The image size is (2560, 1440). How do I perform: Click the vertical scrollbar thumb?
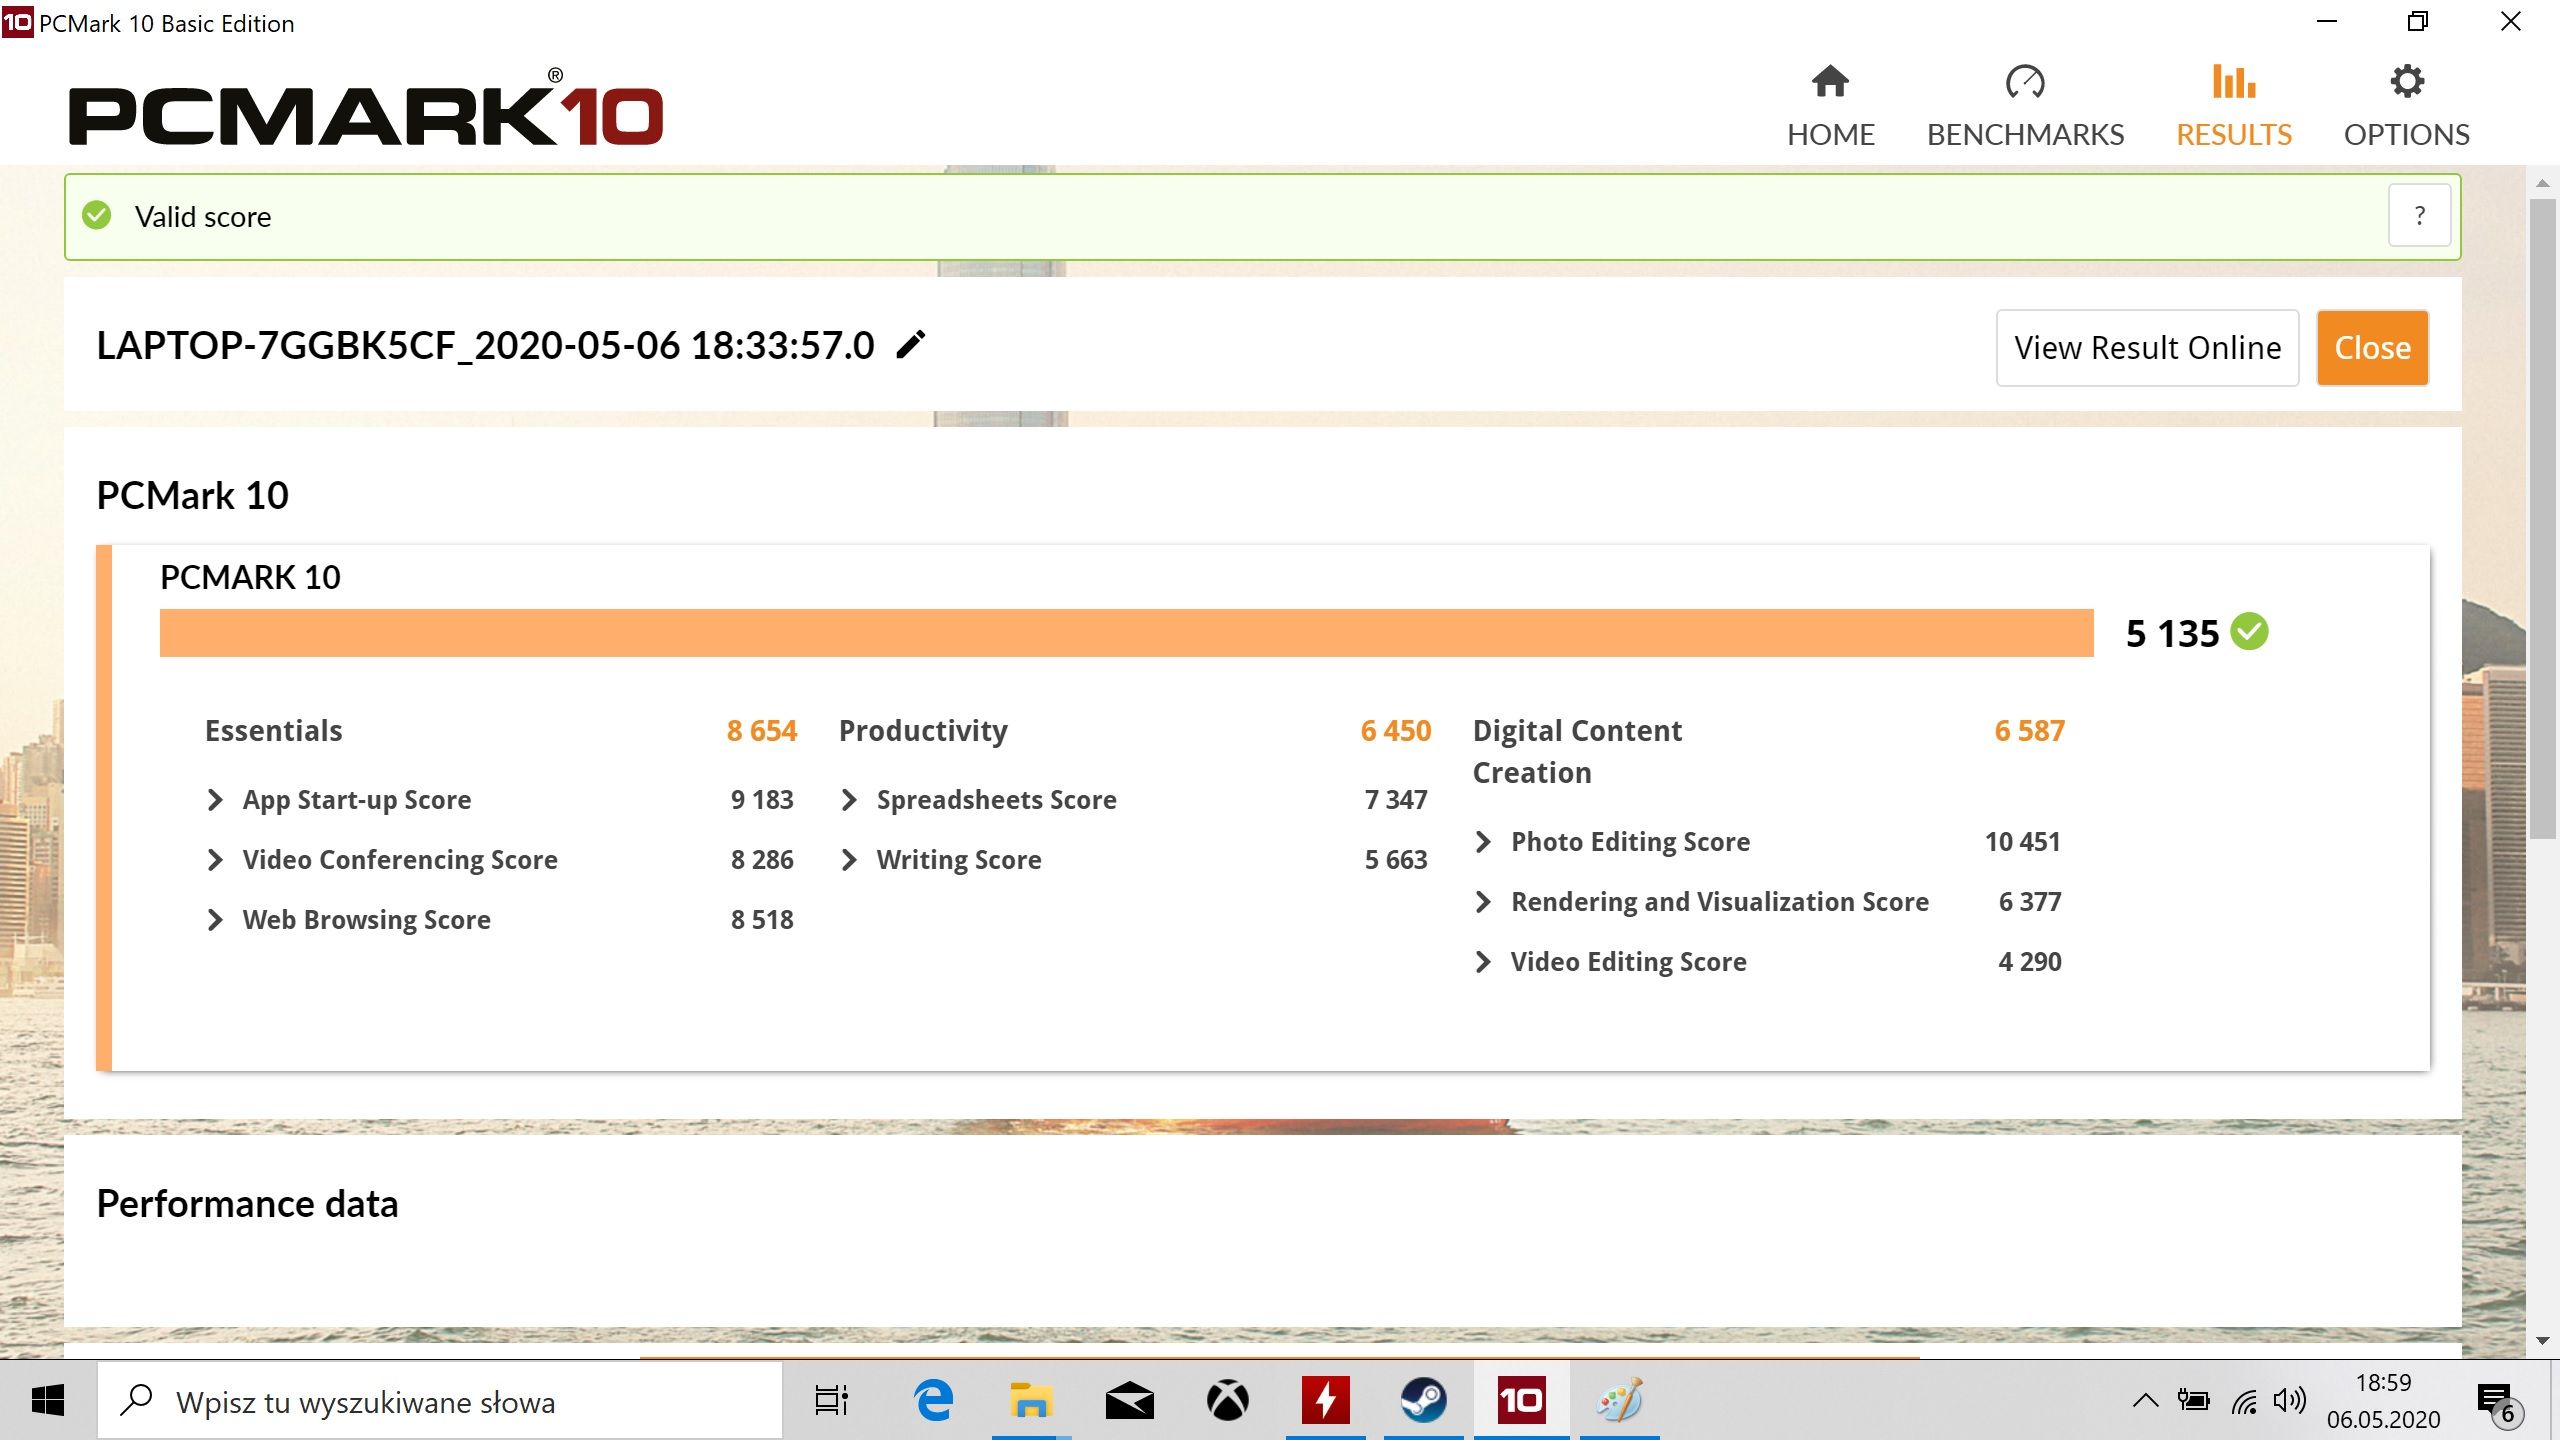tap(2543, 520)
